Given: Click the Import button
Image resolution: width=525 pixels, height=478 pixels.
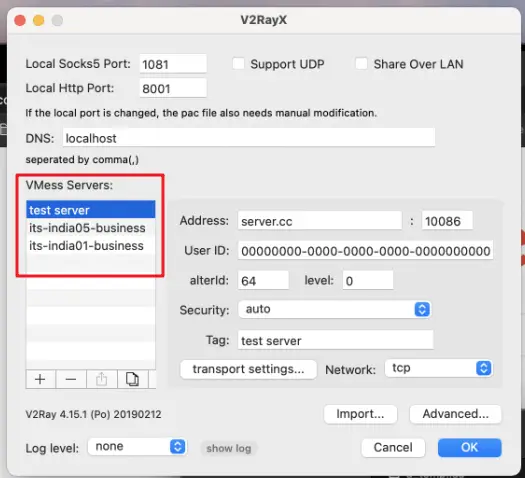Looking at the screenshot, I should [360, 414].
